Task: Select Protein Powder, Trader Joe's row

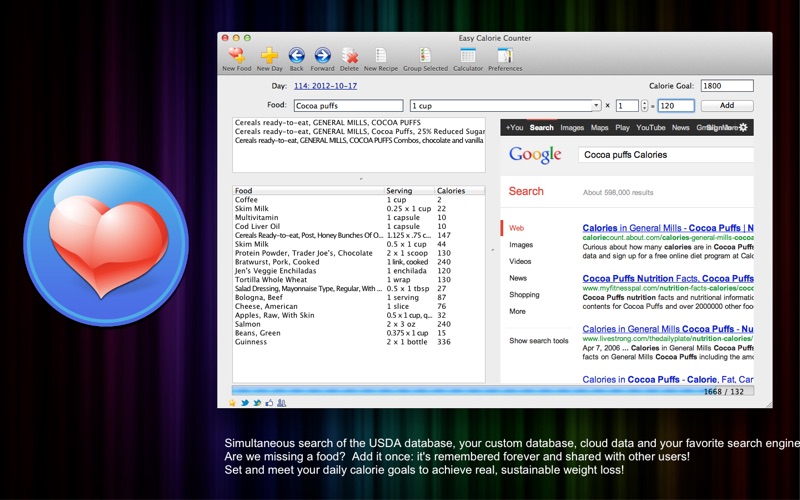Action: click(x=359, y=253)
